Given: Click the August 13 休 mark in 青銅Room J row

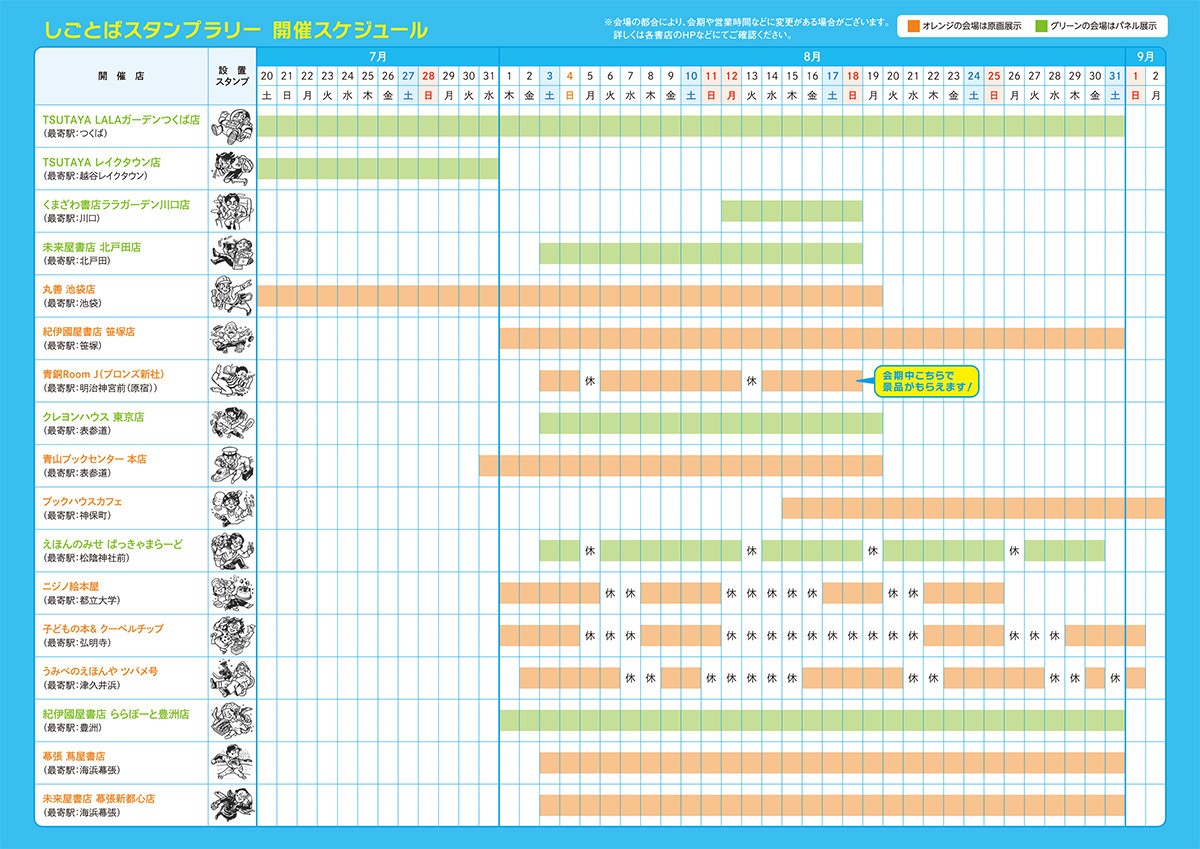Looking at the screenshot, I should [751, 381].
